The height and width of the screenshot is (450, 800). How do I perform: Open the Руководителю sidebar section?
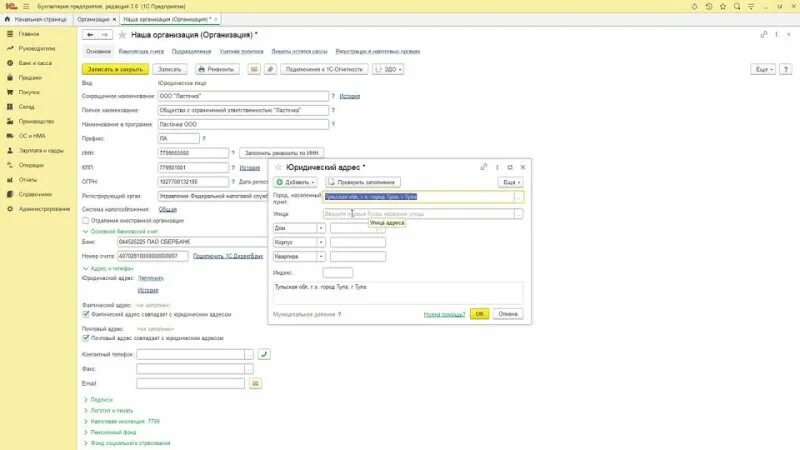pos(36,48)
